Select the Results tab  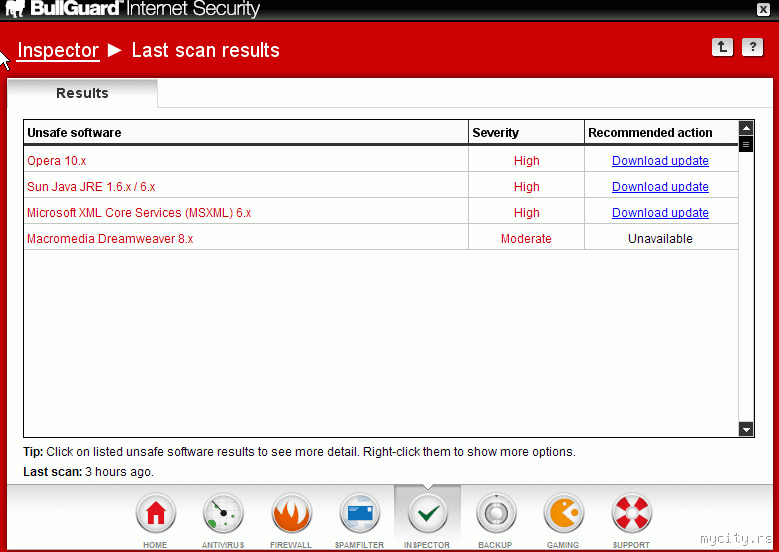coord(82,93)
